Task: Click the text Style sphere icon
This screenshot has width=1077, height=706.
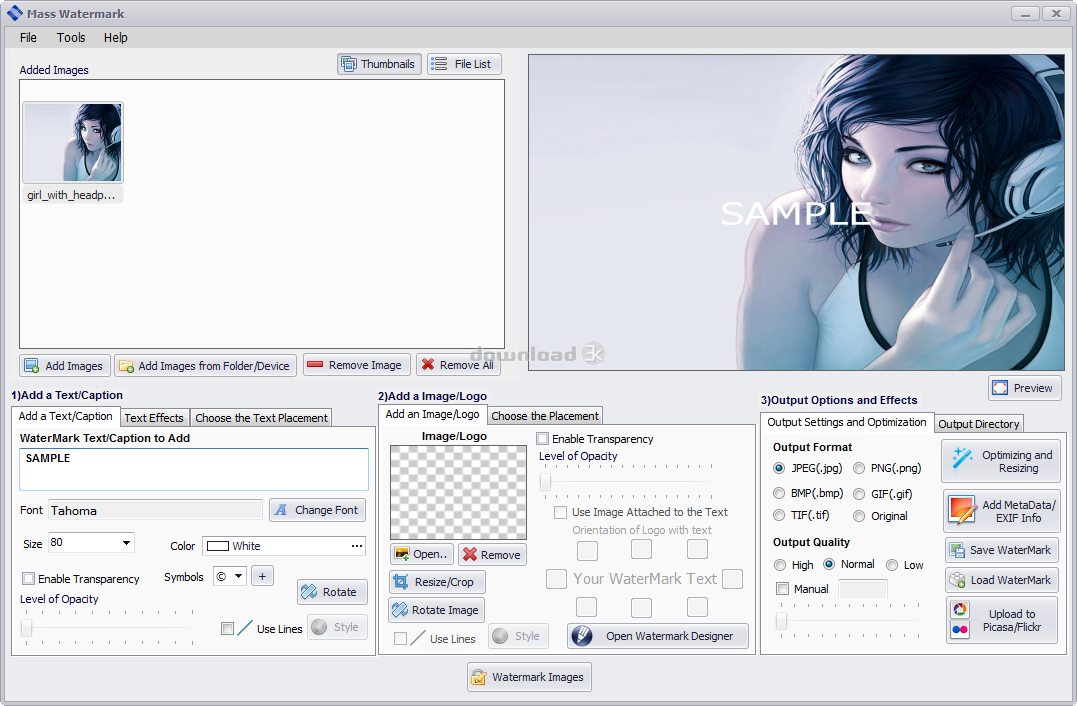Action: pos(319,627)
